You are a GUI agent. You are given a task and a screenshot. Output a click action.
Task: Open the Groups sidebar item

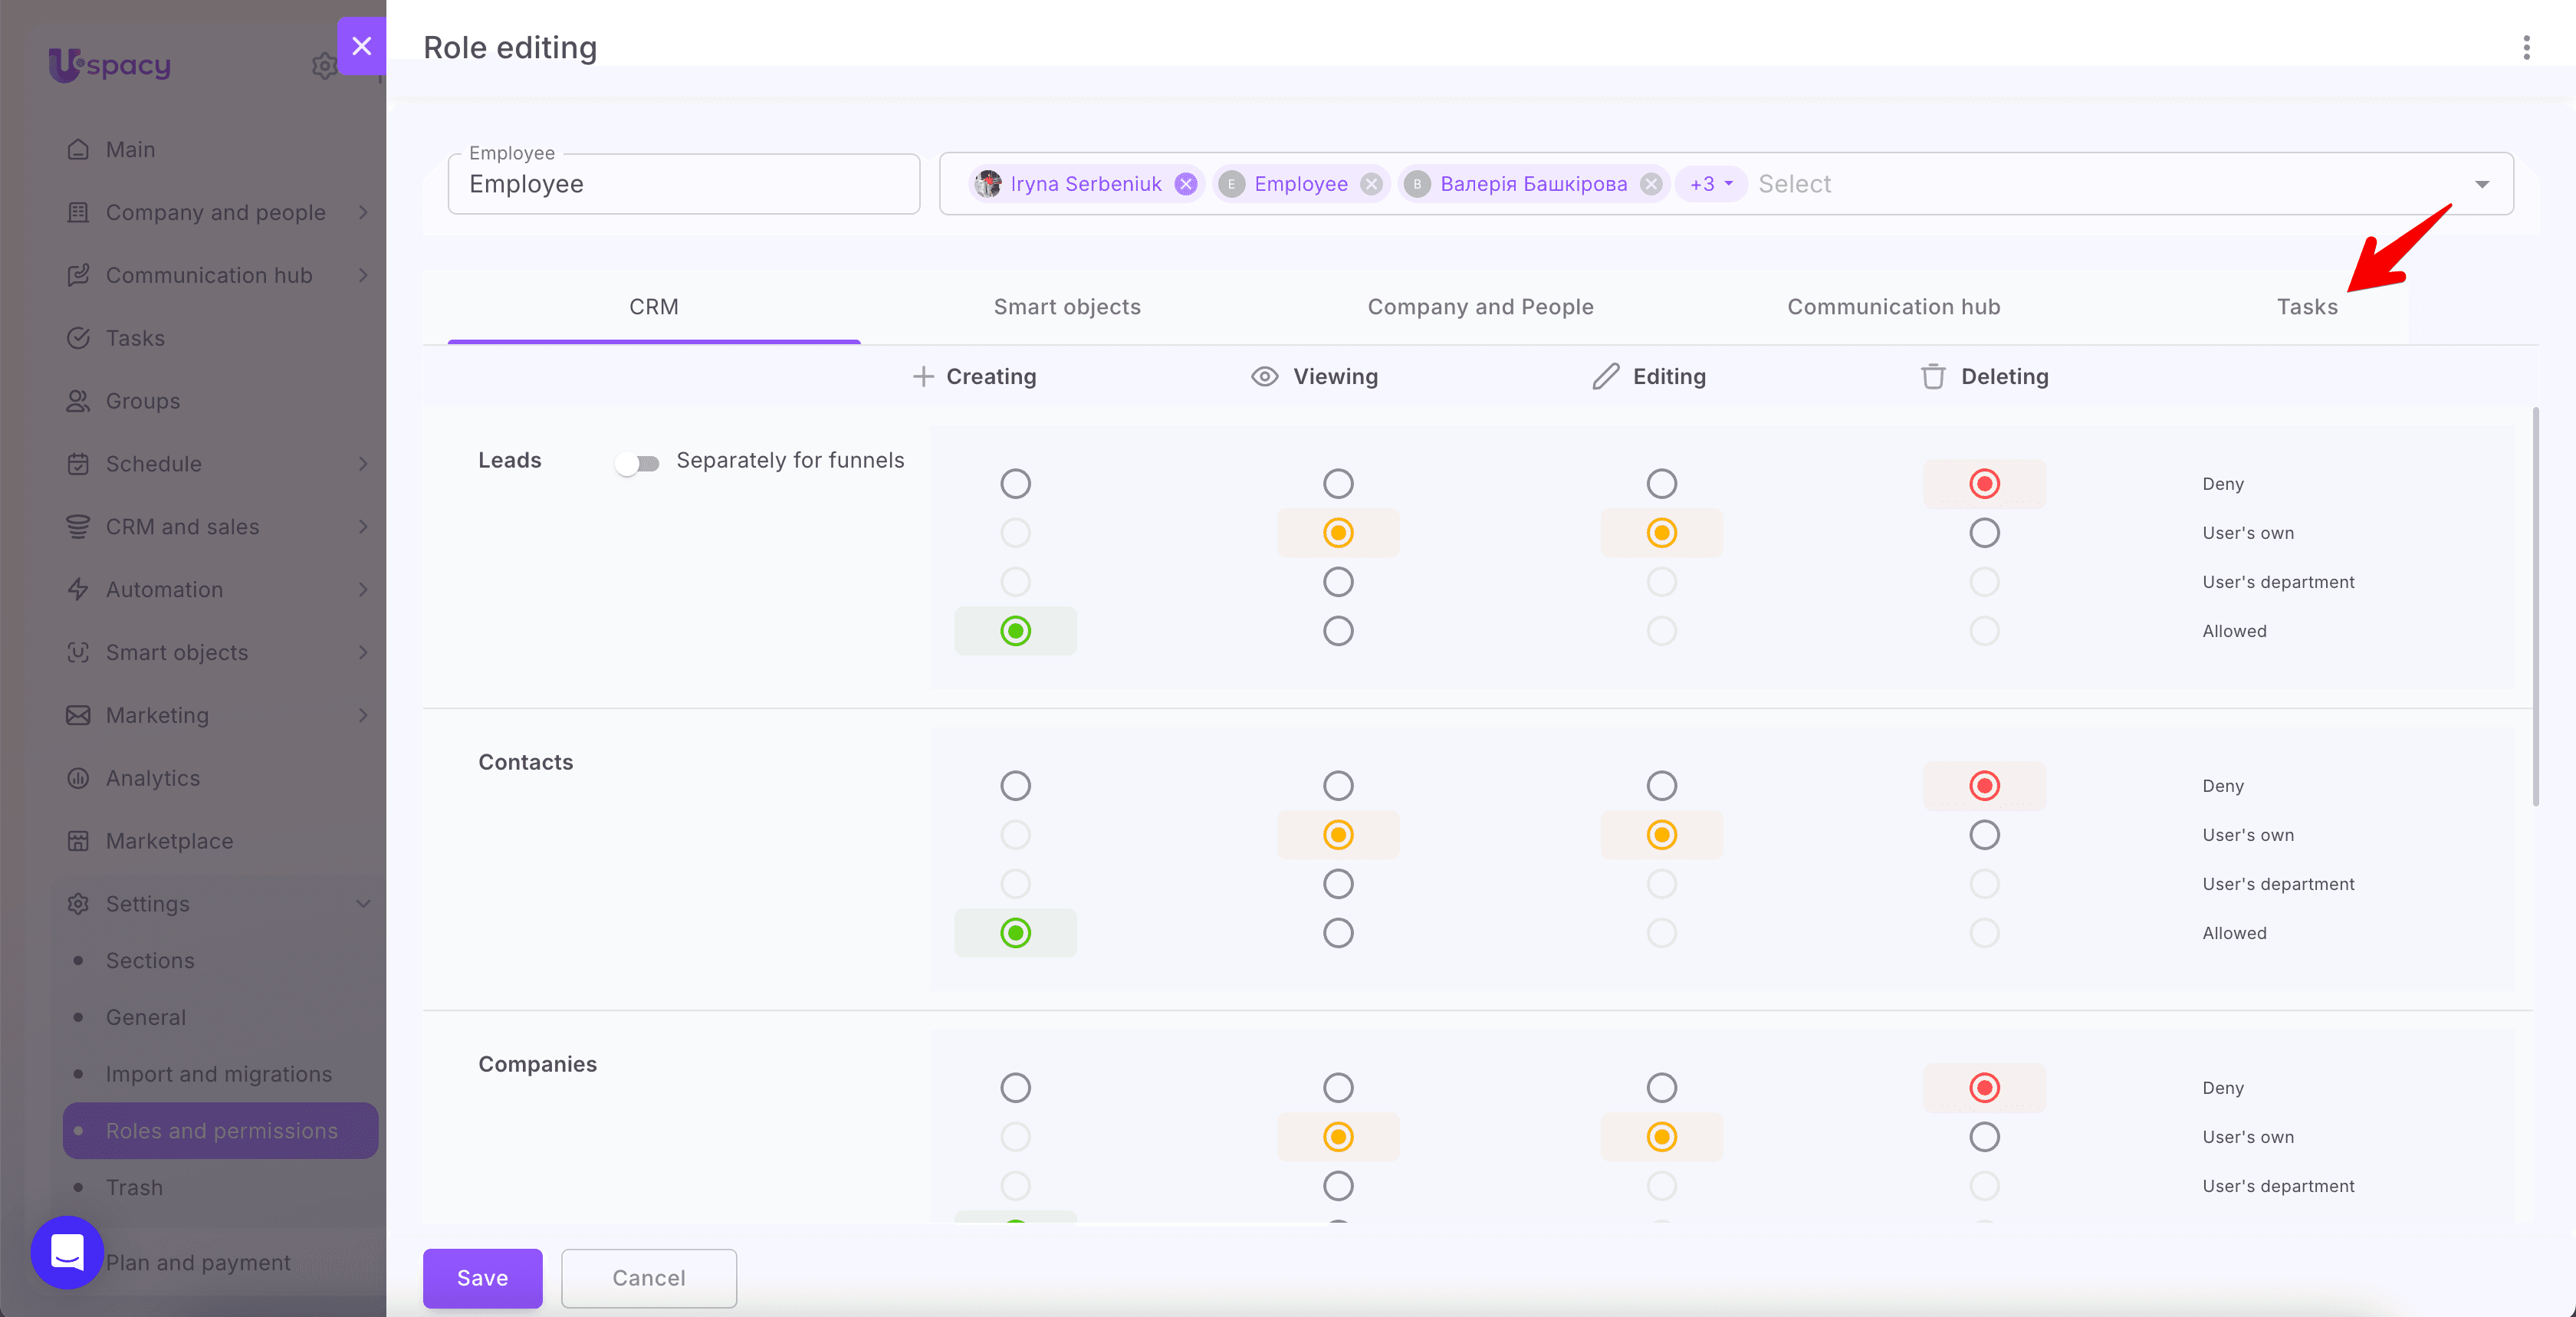click(x=143, y=401)
